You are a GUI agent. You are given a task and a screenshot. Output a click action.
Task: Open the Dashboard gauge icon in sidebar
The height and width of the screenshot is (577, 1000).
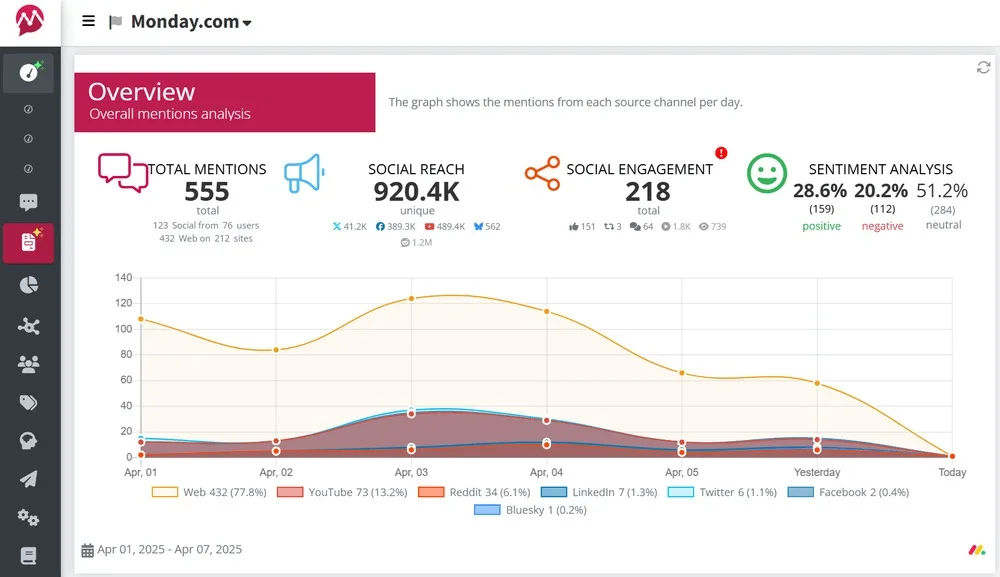point(28,72)
